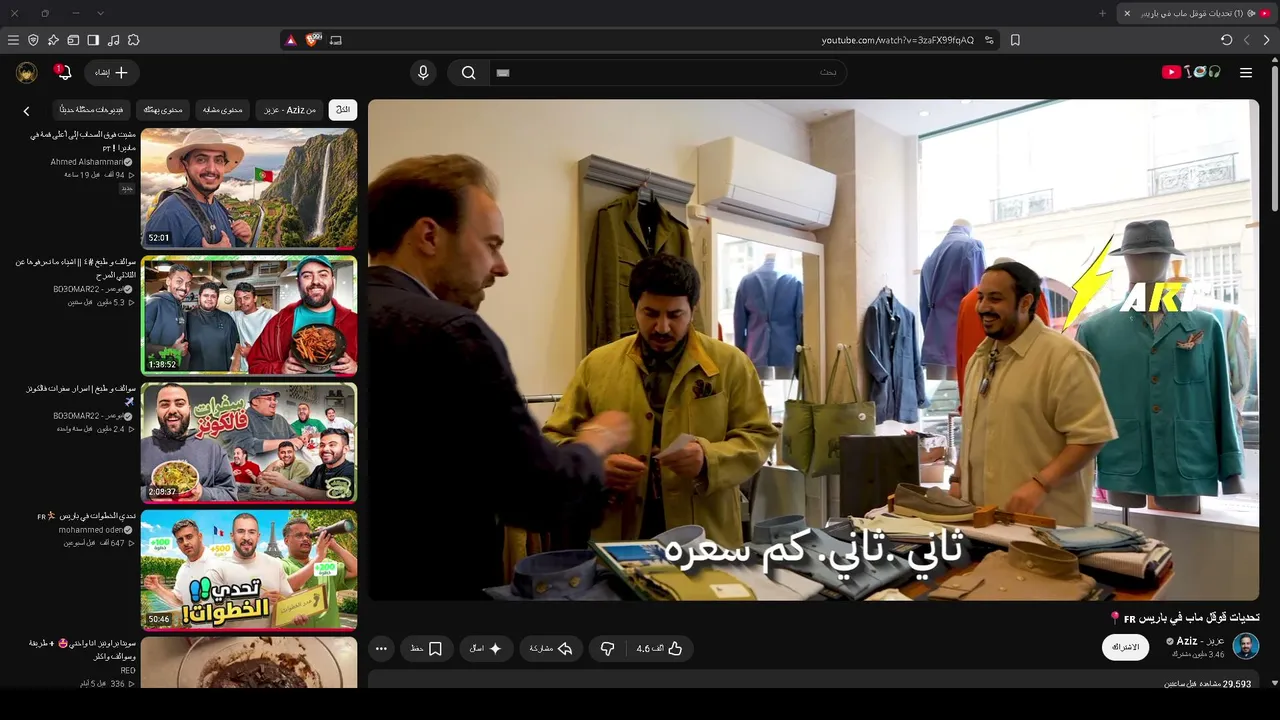This screenshot has width=1280, height=720.
Task: Click the 52:01 duration label
Action: coord(159,238)
